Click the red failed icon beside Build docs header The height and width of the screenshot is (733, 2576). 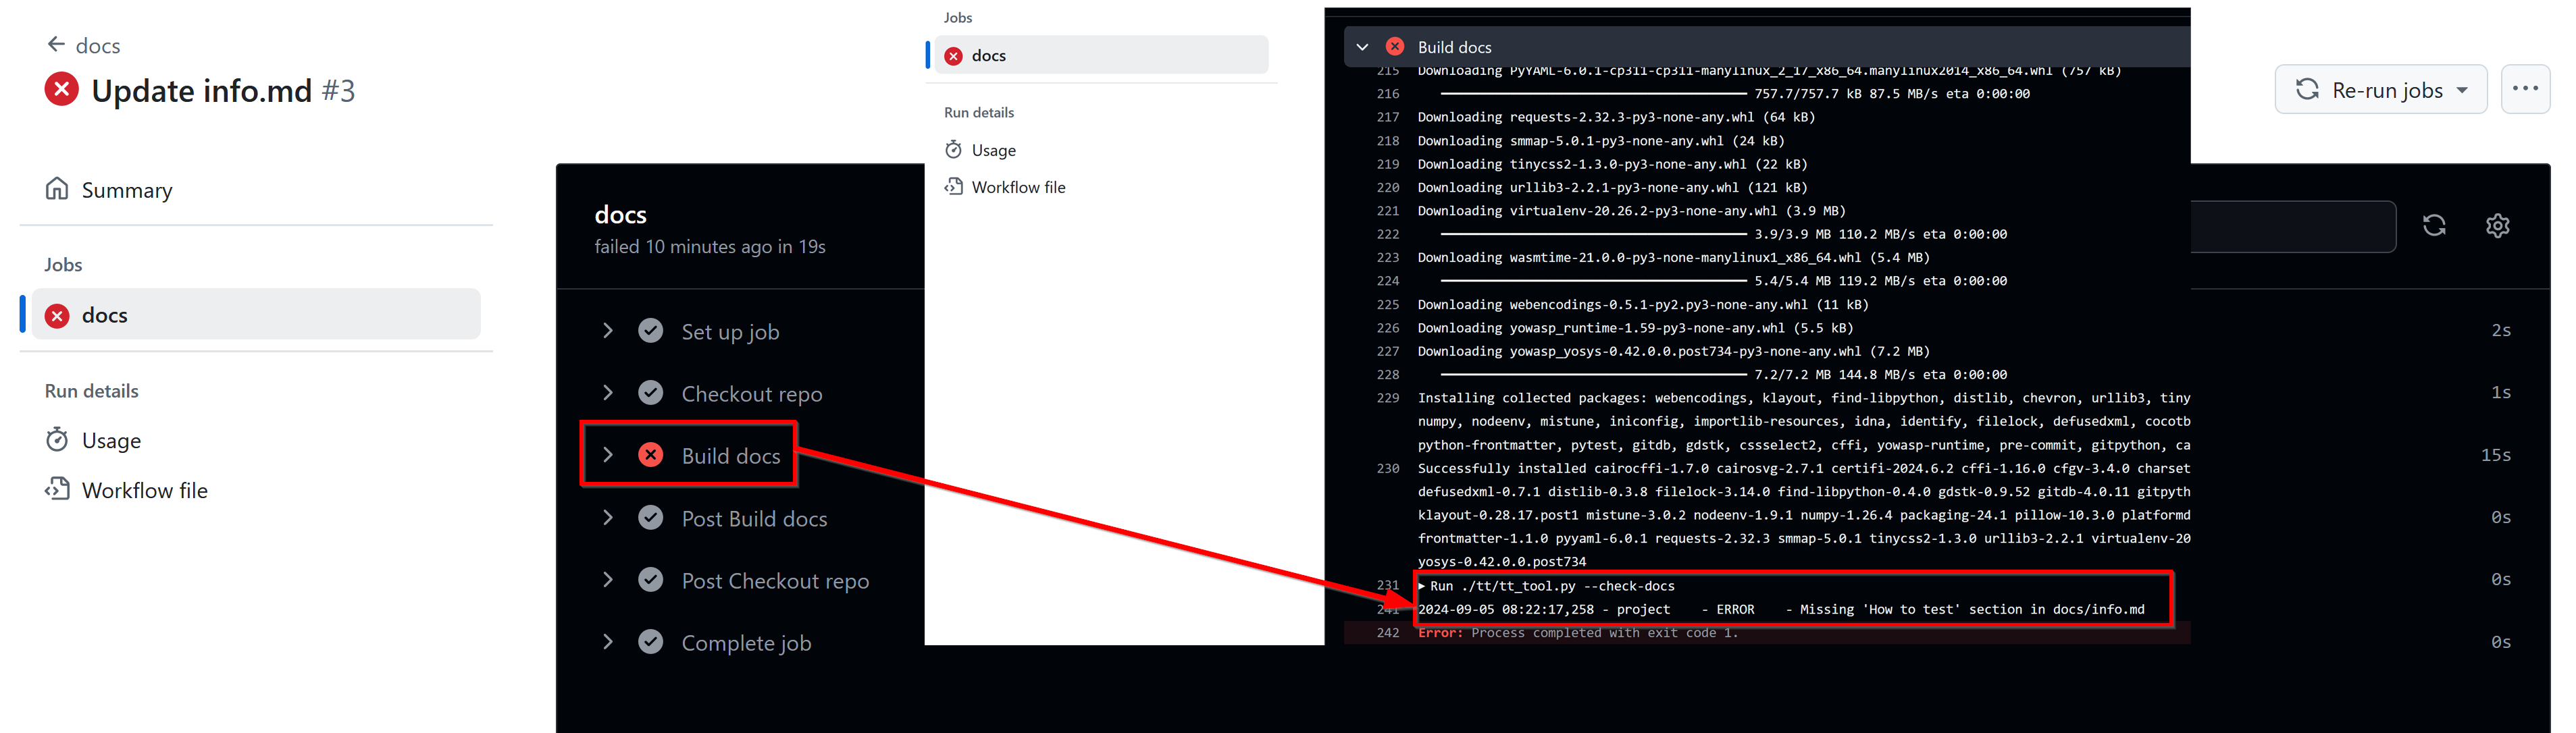pos(1395,47)
